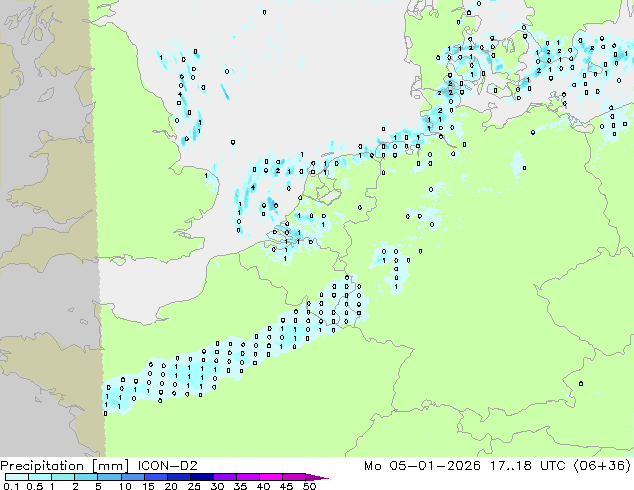Image resolution: width=634 pixels, height=490 pixels.
Task: Click the '30' legend scale value
Action: click(217, 486)
